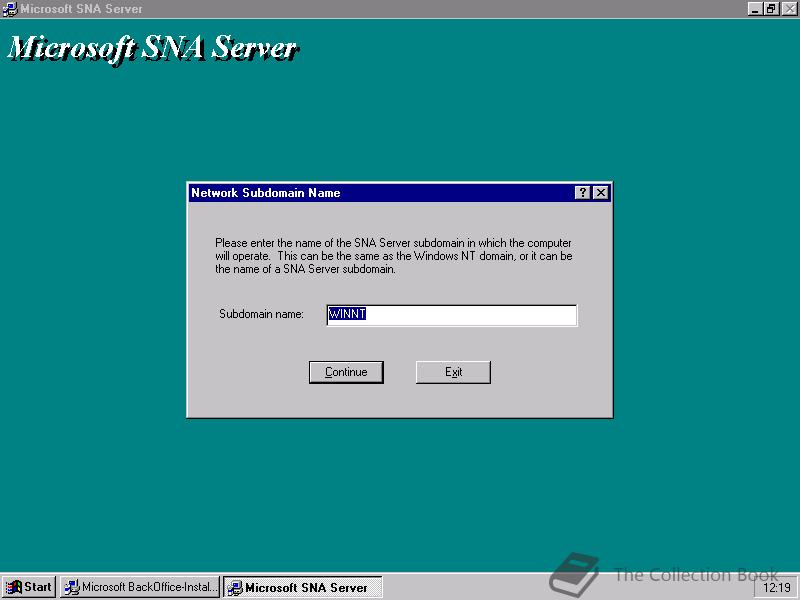Click the help question mark button in the dialog
Image resolution: width=800 pixels, height=600 pixels.
coord(582,192)
